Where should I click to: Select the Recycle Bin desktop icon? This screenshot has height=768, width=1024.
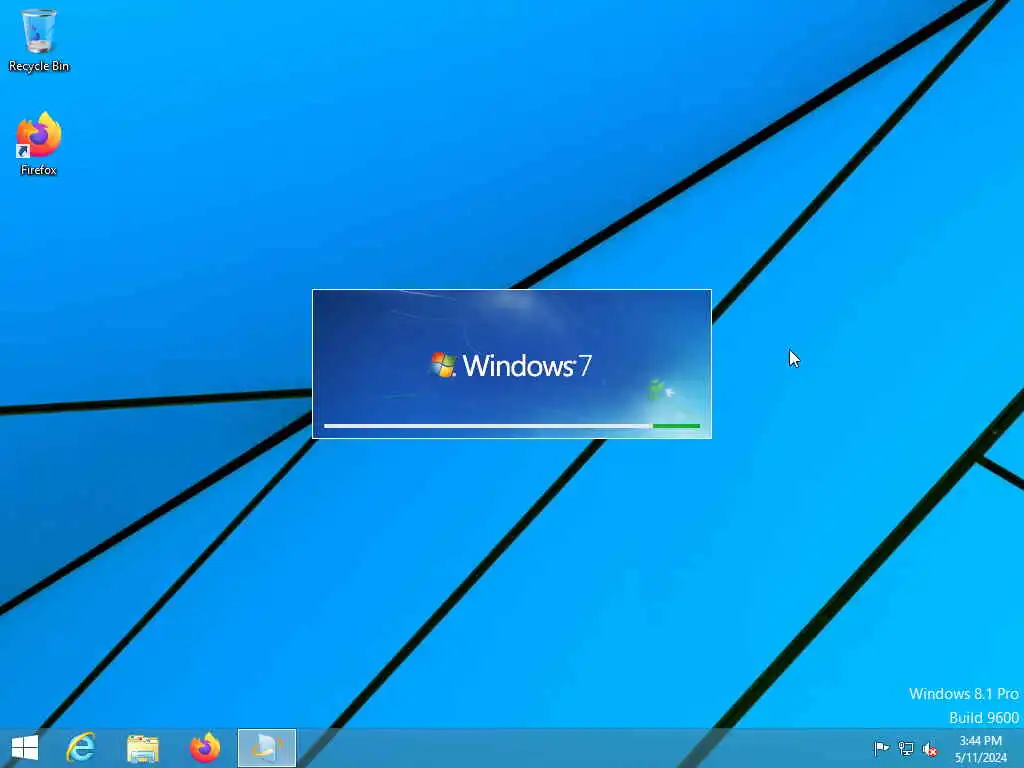tap(39, 40)
